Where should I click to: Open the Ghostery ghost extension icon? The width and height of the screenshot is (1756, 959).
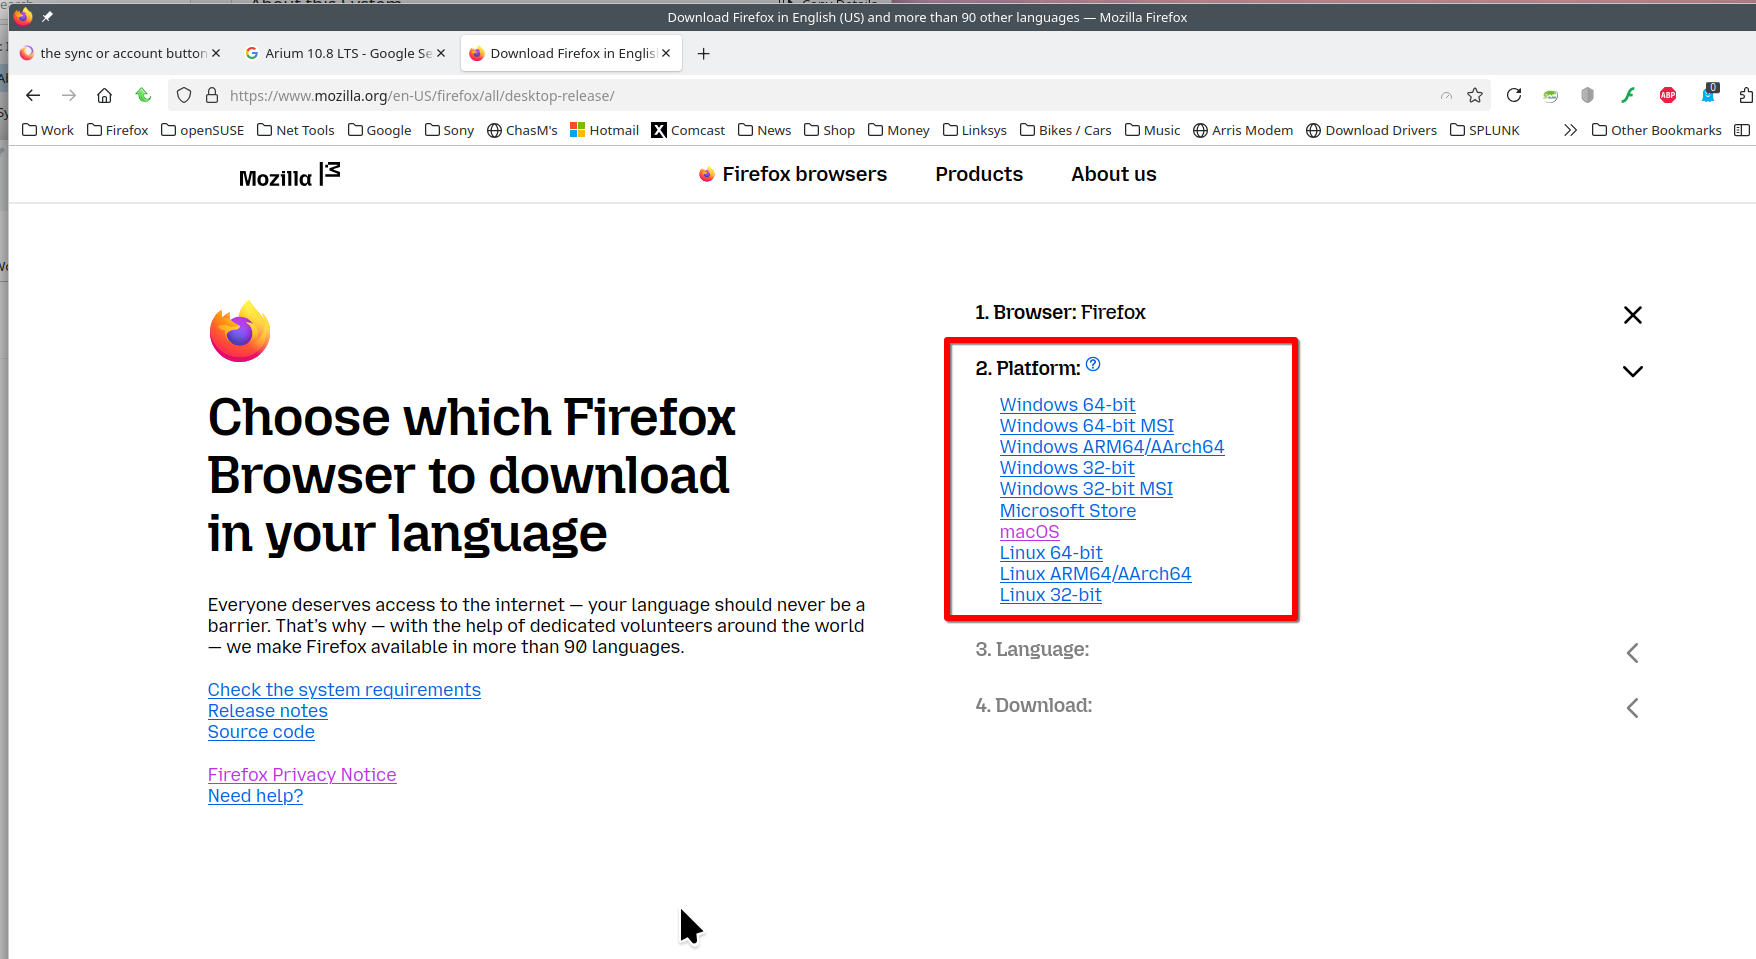tap(1708, 94)
